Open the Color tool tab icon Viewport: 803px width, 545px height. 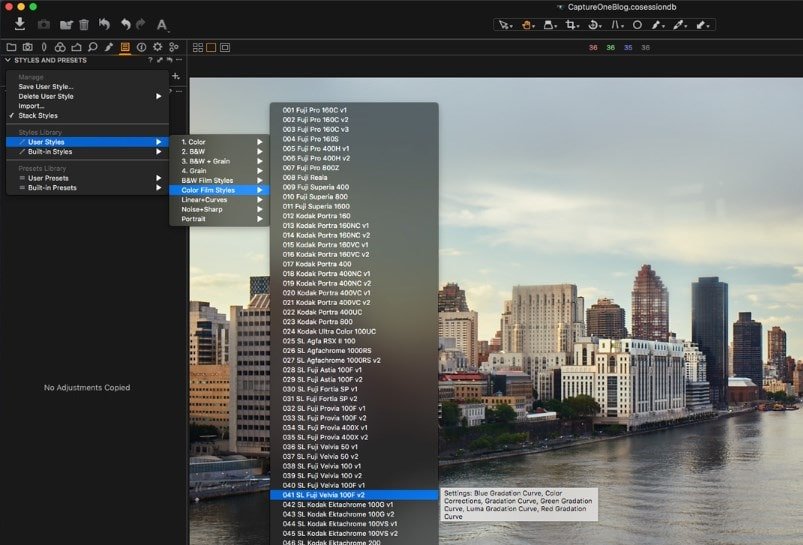click(x=60, y=47)
